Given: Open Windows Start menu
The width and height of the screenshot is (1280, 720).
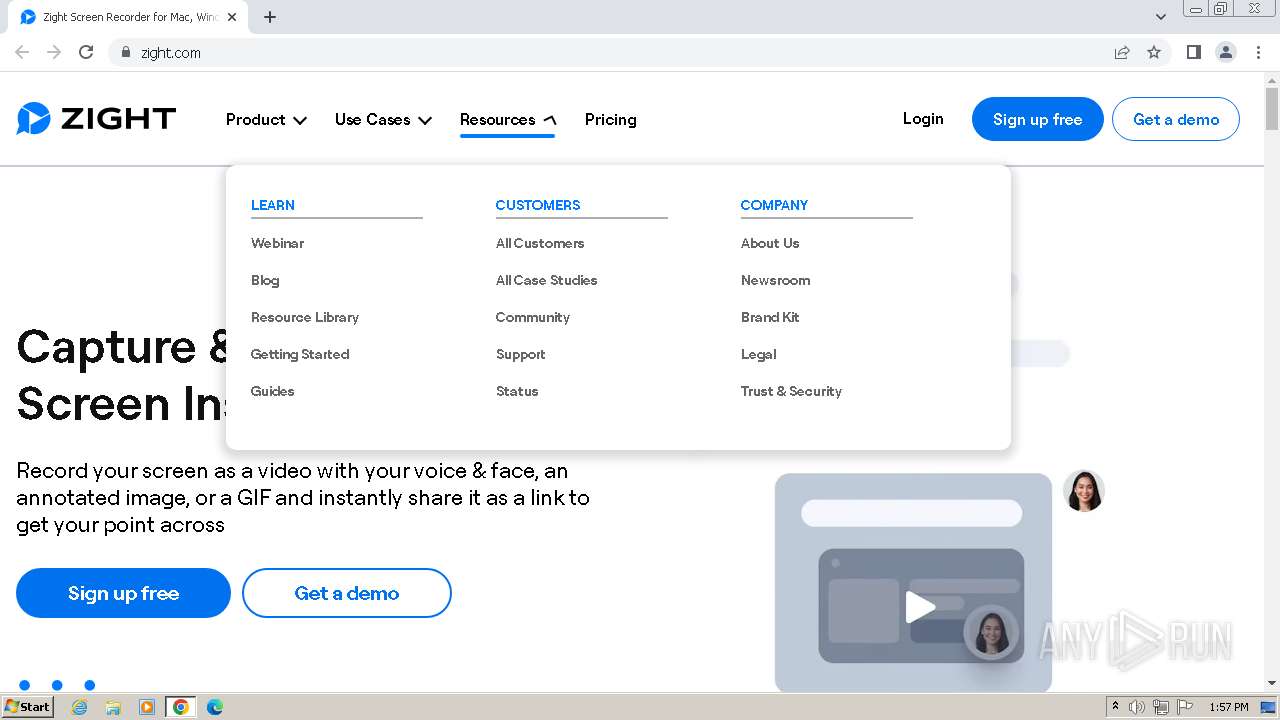Looking at the screenshot, I should pyautogui.click(x=28, y=707).
